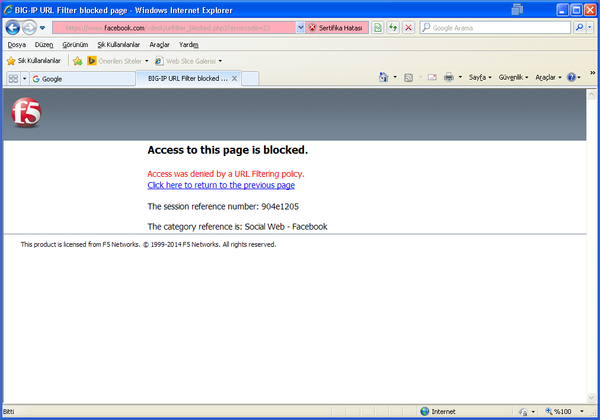The height and width of the screenshot is (420, 600).
Task: Click the scrollbar up arrow
Action: coord(591,94)
